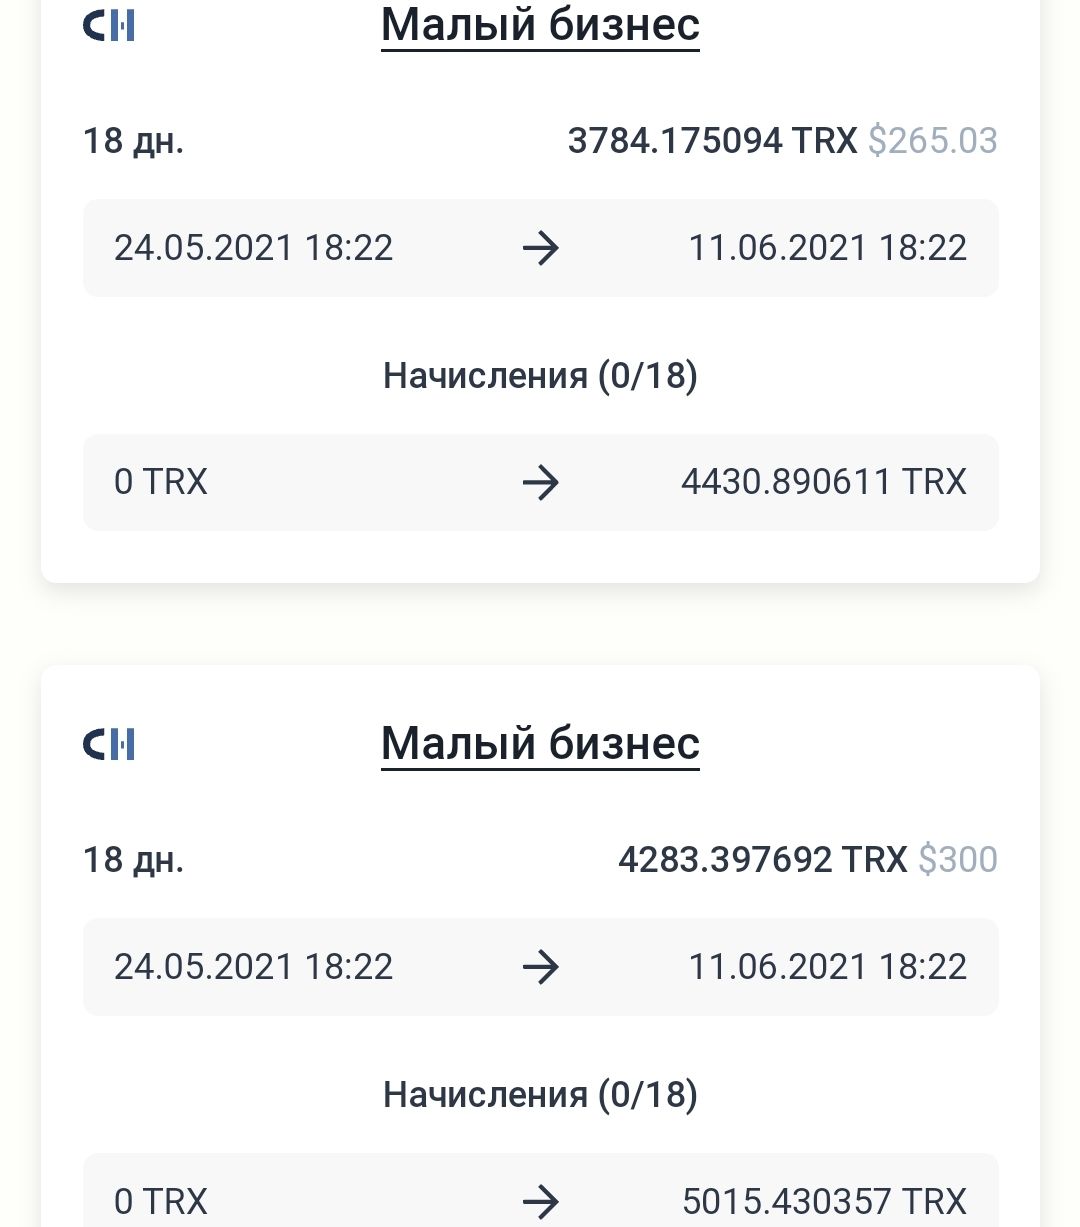Click the arrow between second card's dates
This screenshot has width=1080, height=1227.
click(541, 967)
